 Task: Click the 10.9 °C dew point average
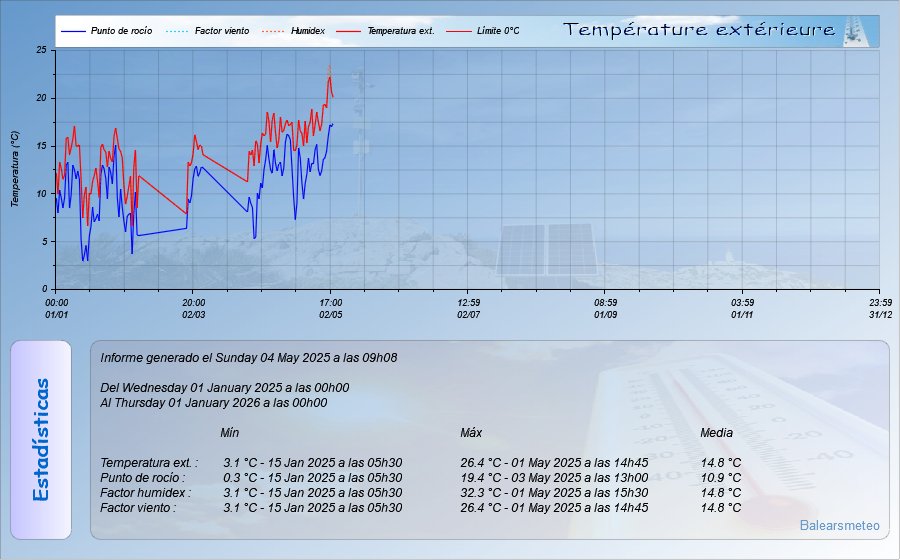click(721, 477)
